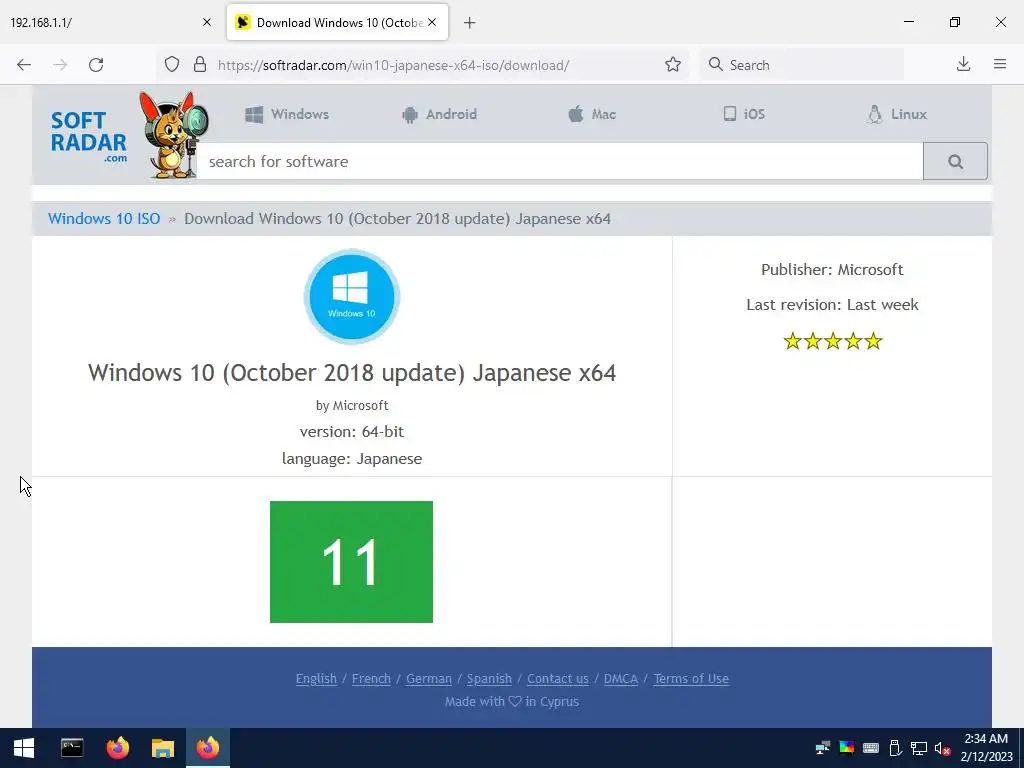The image size is (1024, 768).
Task: Click the Last revision: Last week text
Action: tap(832, 304)
